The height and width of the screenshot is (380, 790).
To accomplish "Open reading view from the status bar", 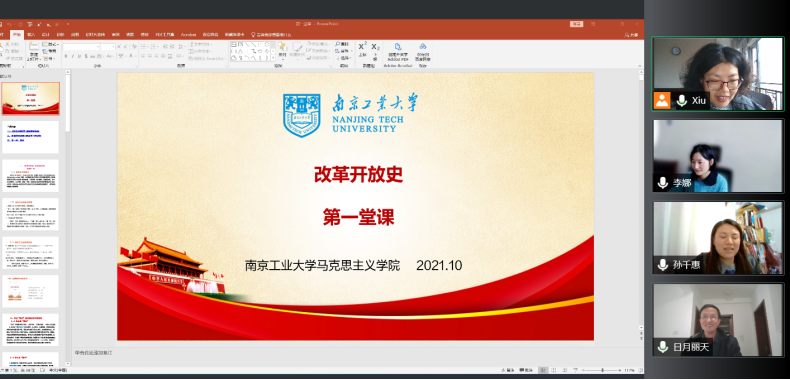I will (565, 370).
